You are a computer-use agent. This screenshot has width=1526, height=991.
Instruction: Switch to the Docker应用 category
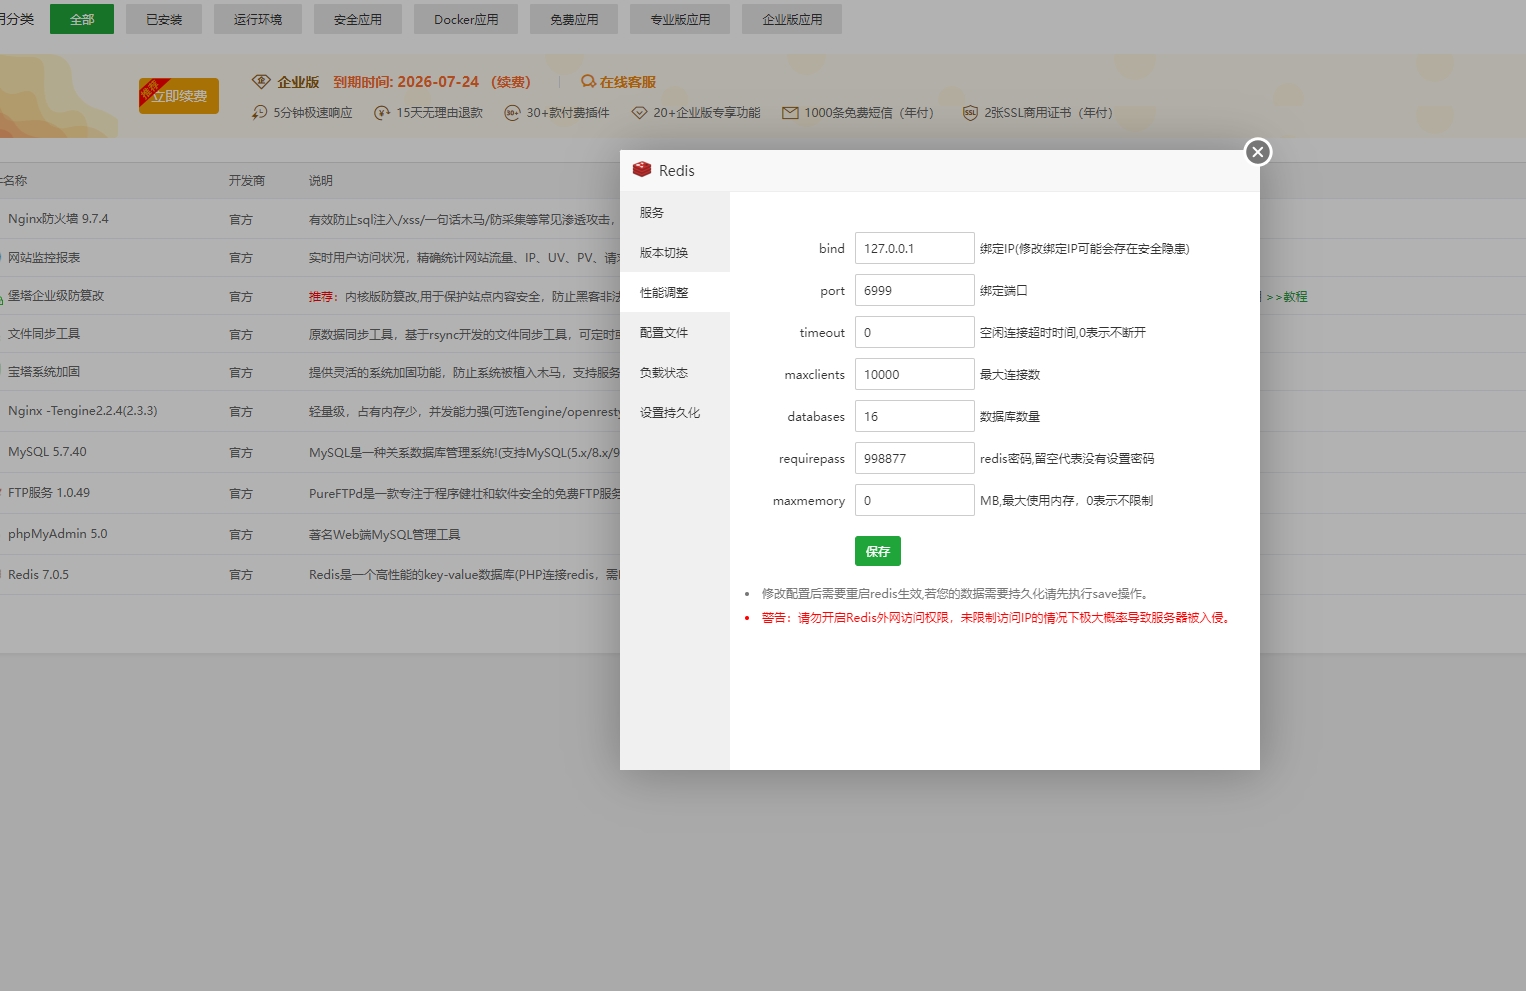tap(465, 18)
